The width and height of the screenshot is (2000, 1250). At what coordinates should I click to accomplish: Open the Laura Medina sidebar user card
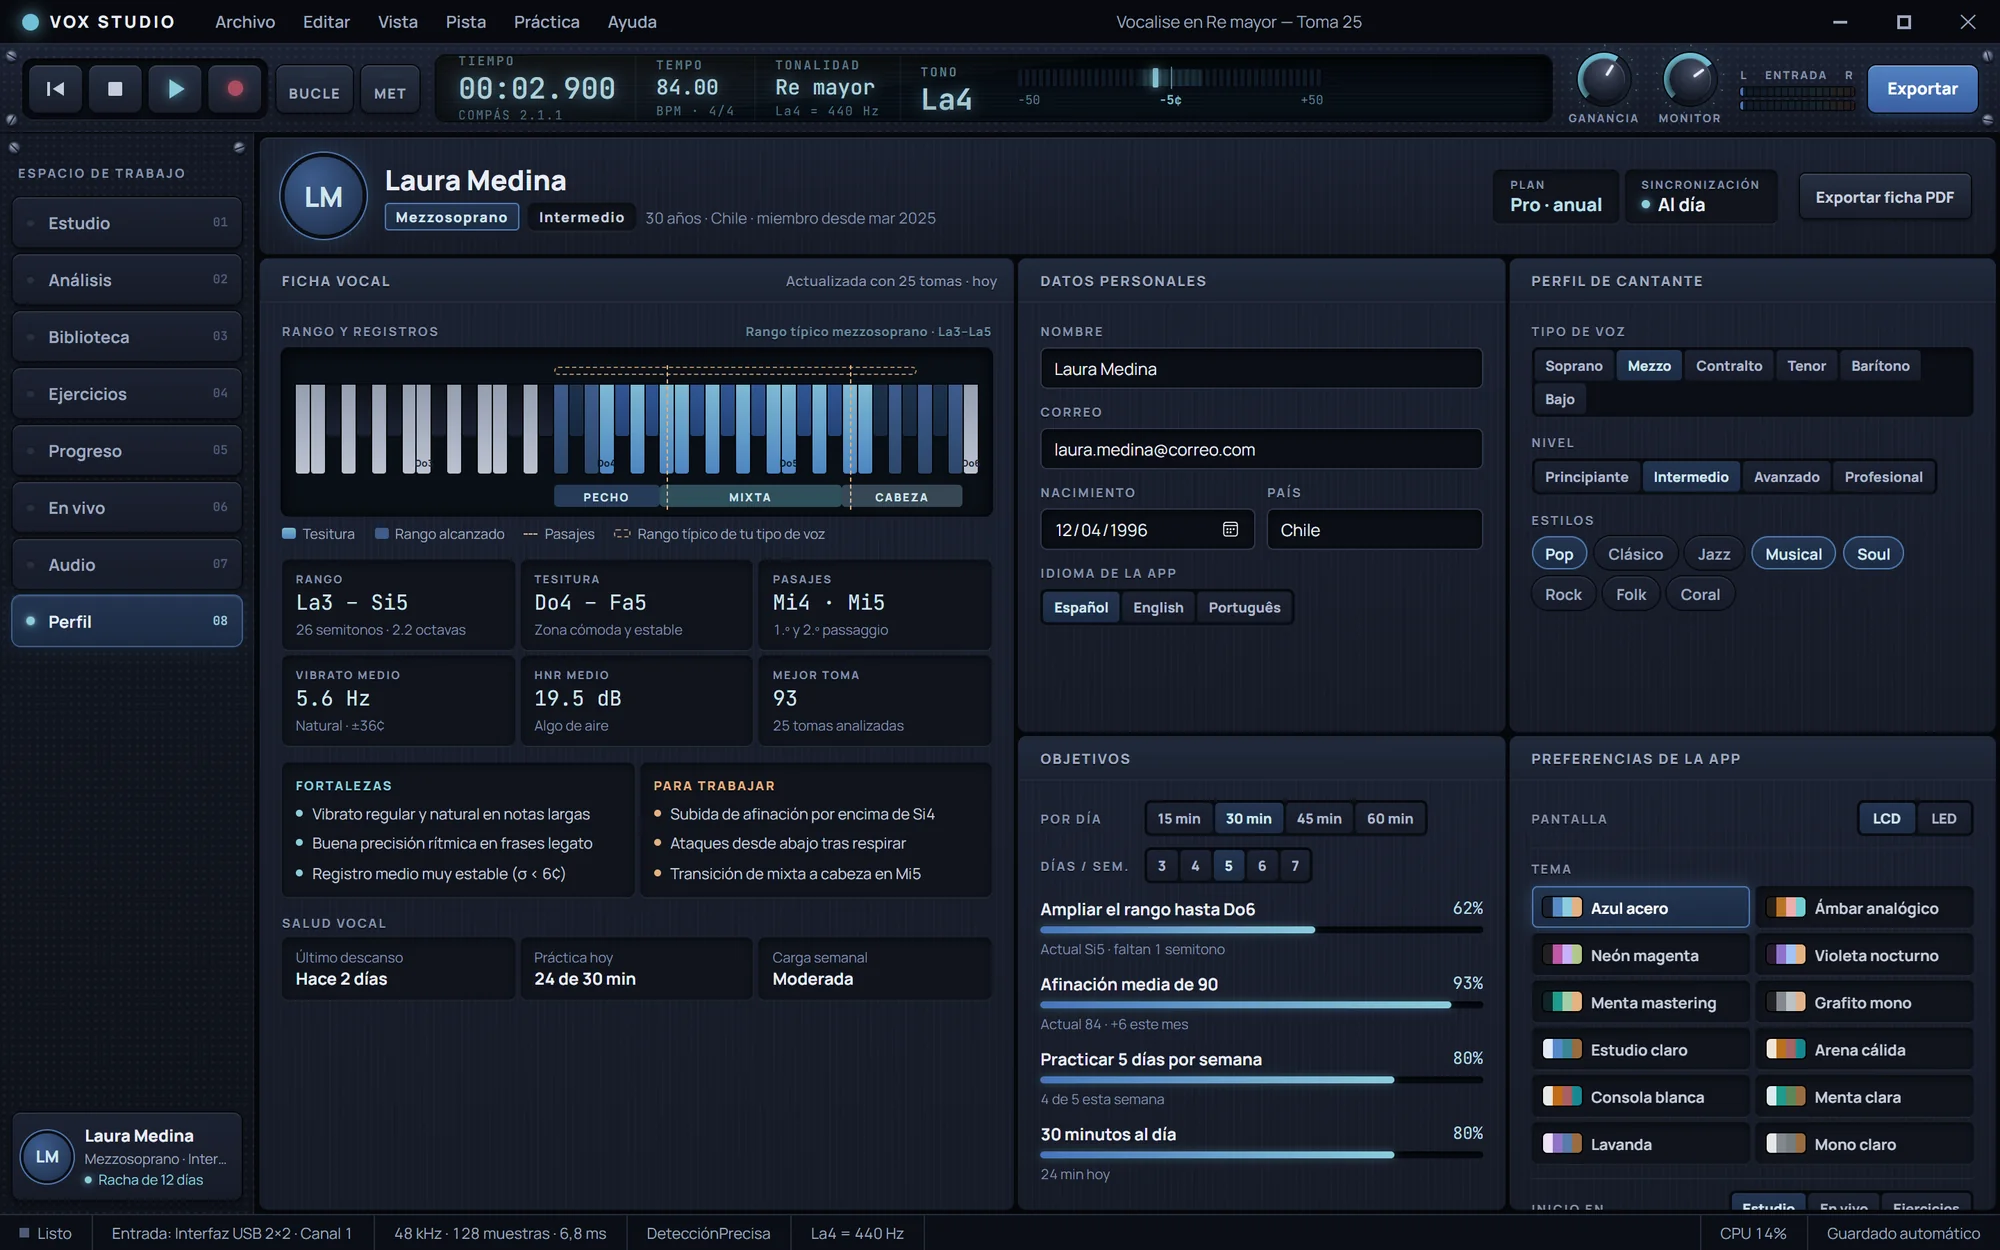click(127, 1157)
